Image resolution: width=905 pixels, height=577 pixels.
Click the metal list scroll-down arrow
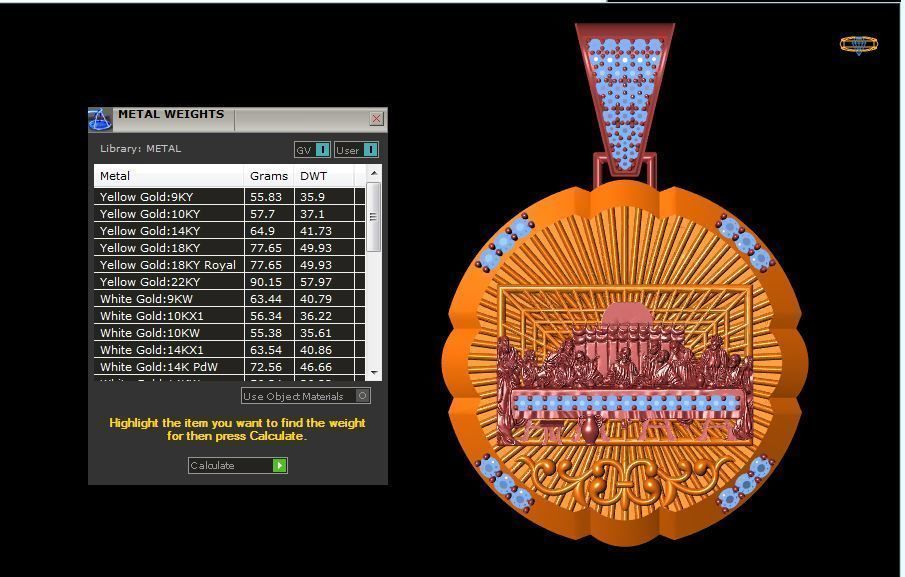coord(374,373)
